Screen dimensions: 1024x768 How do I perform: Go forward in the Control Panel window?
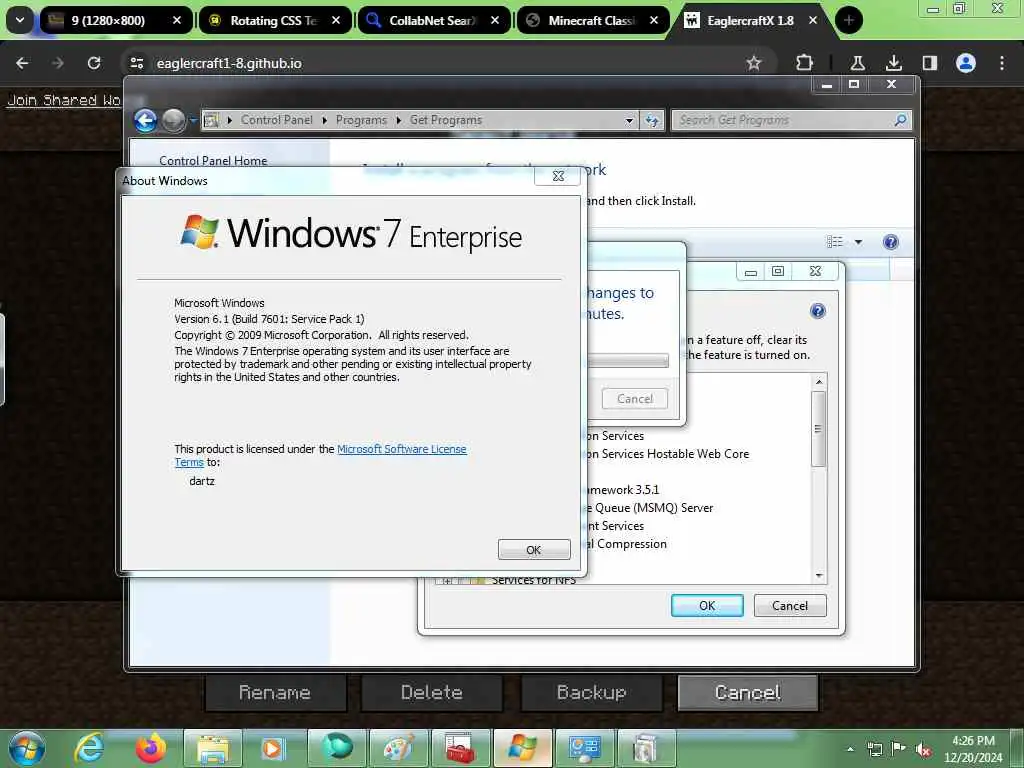174,120
